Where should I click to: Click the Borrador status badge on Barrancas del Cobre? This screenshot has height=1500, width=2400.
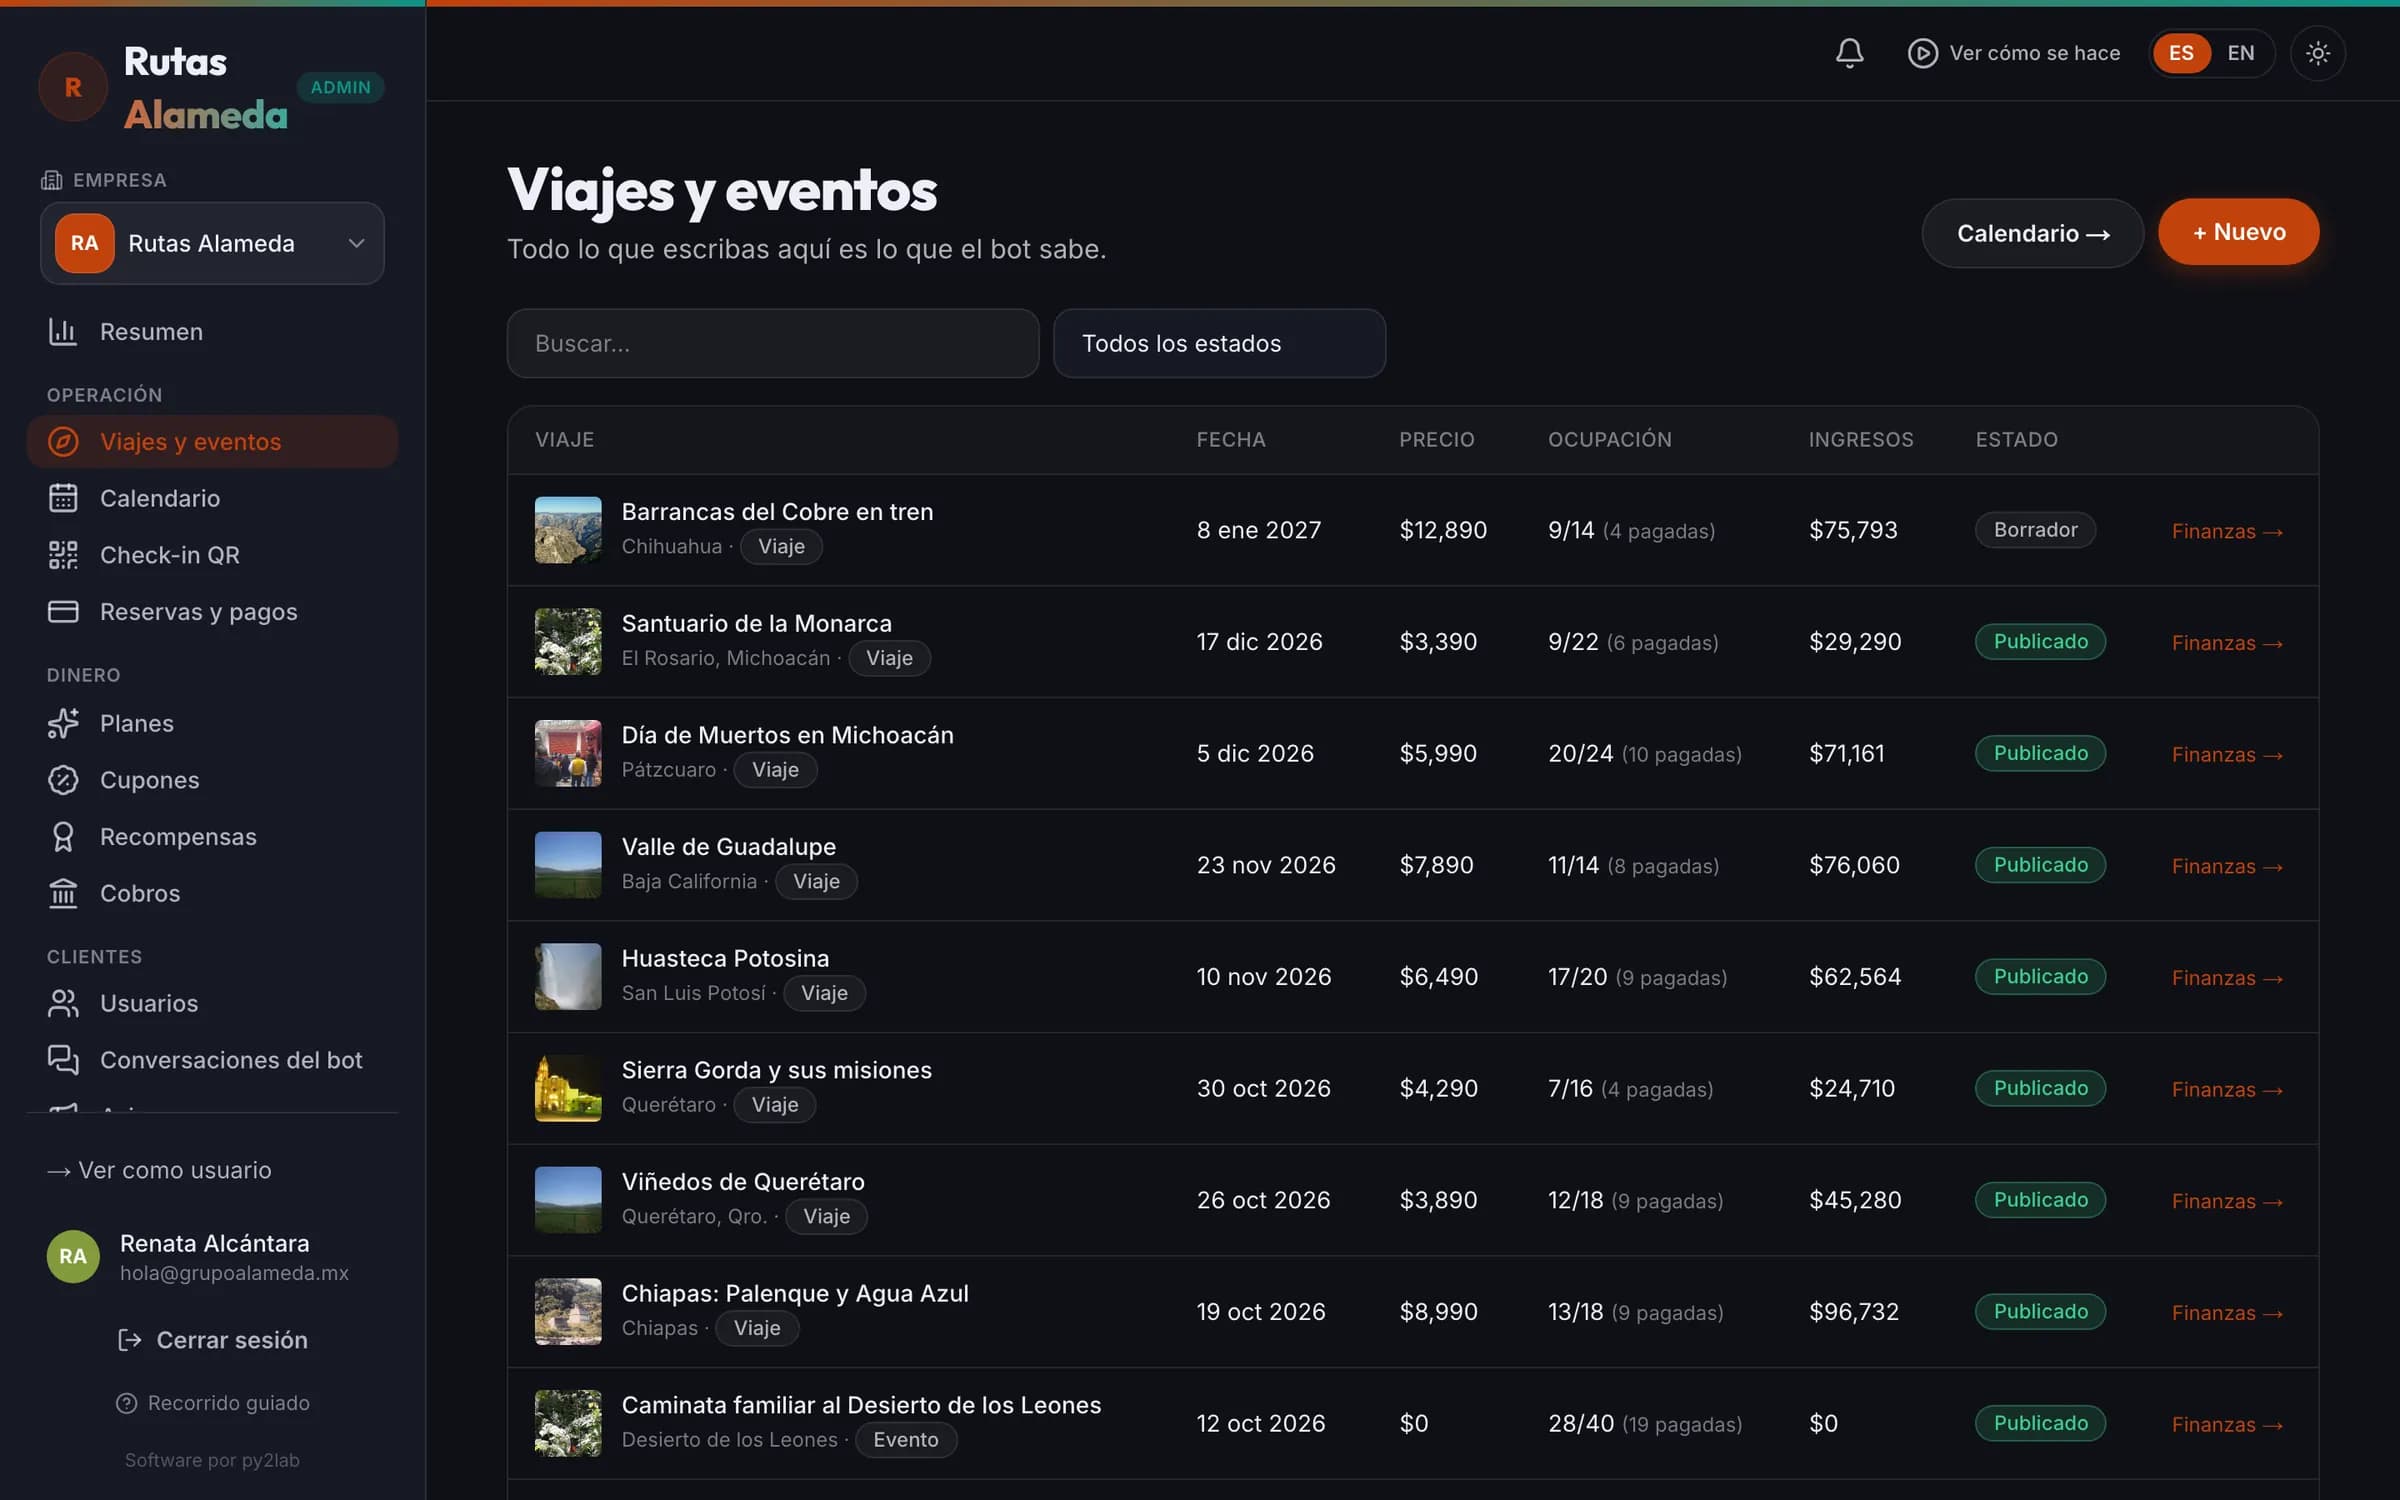[x=2035, y=530]
